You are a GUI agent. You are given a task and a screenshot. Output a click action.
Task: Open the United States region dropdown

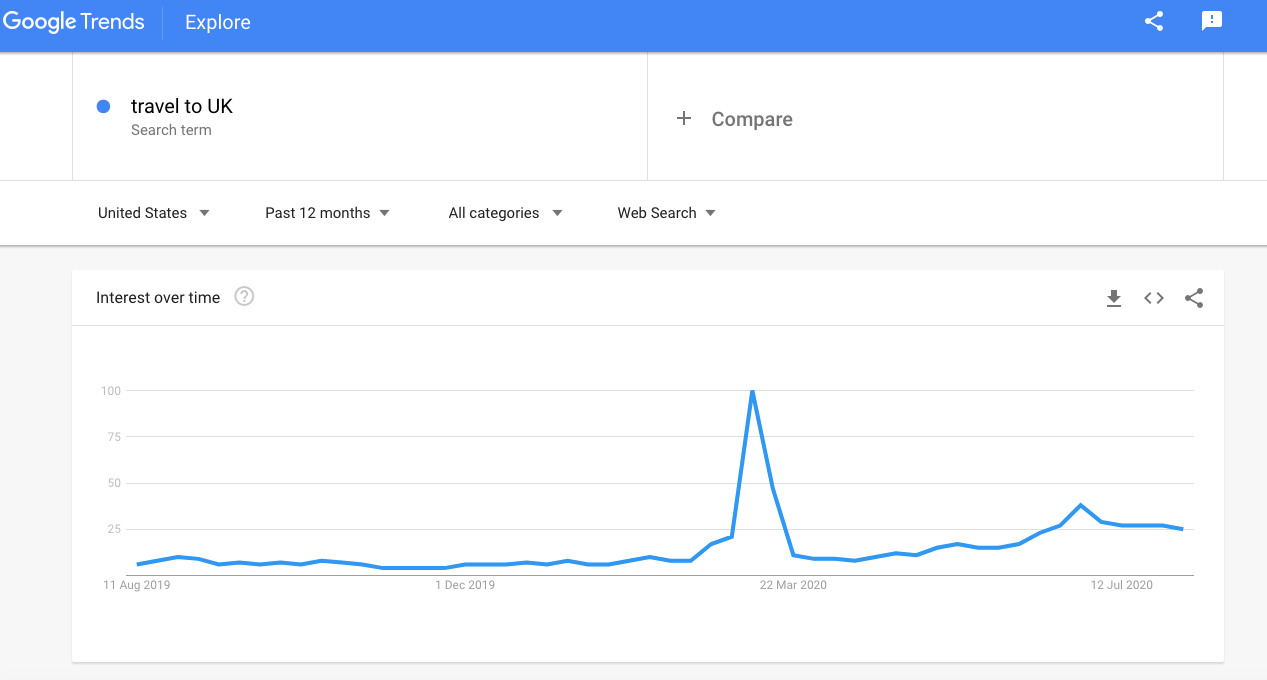153,213
